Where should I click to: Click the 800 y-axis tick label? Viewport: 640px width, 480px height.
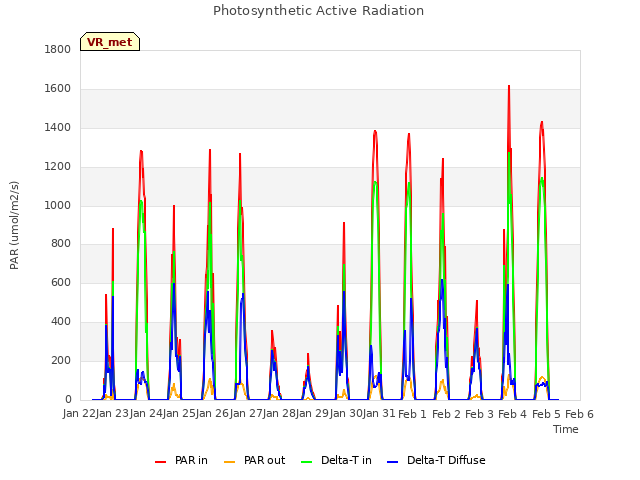pyautogui.click(x=61, y=244)
